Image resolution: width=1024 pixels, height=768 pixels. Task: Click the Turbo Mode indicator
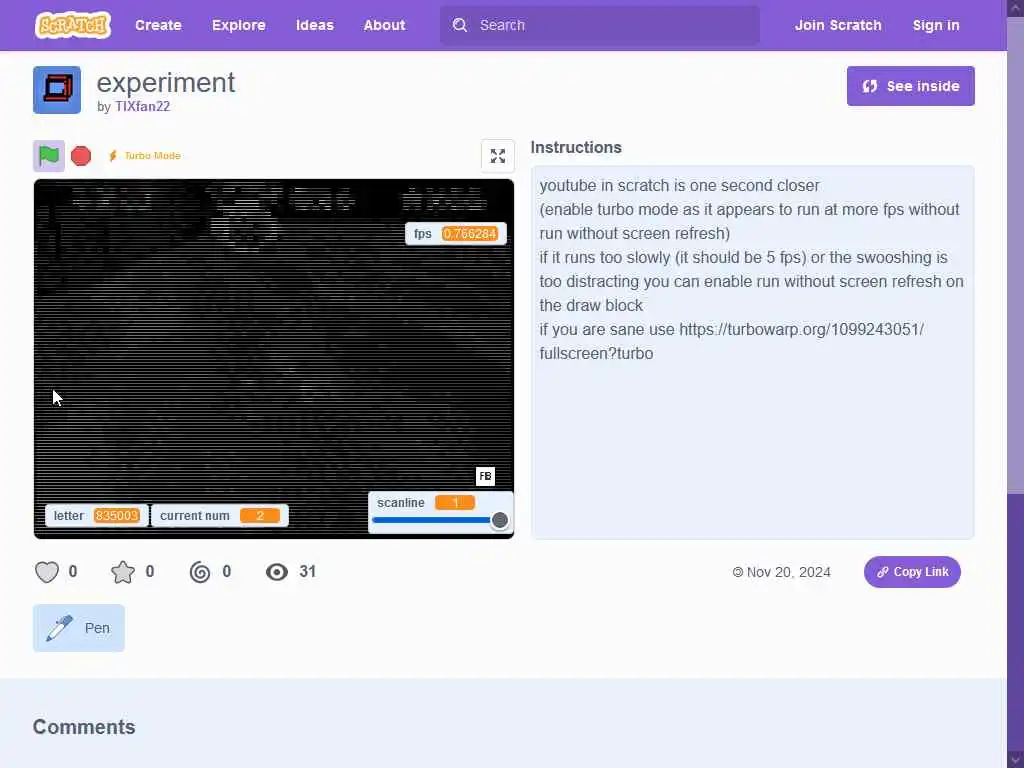tap(144, 155)
